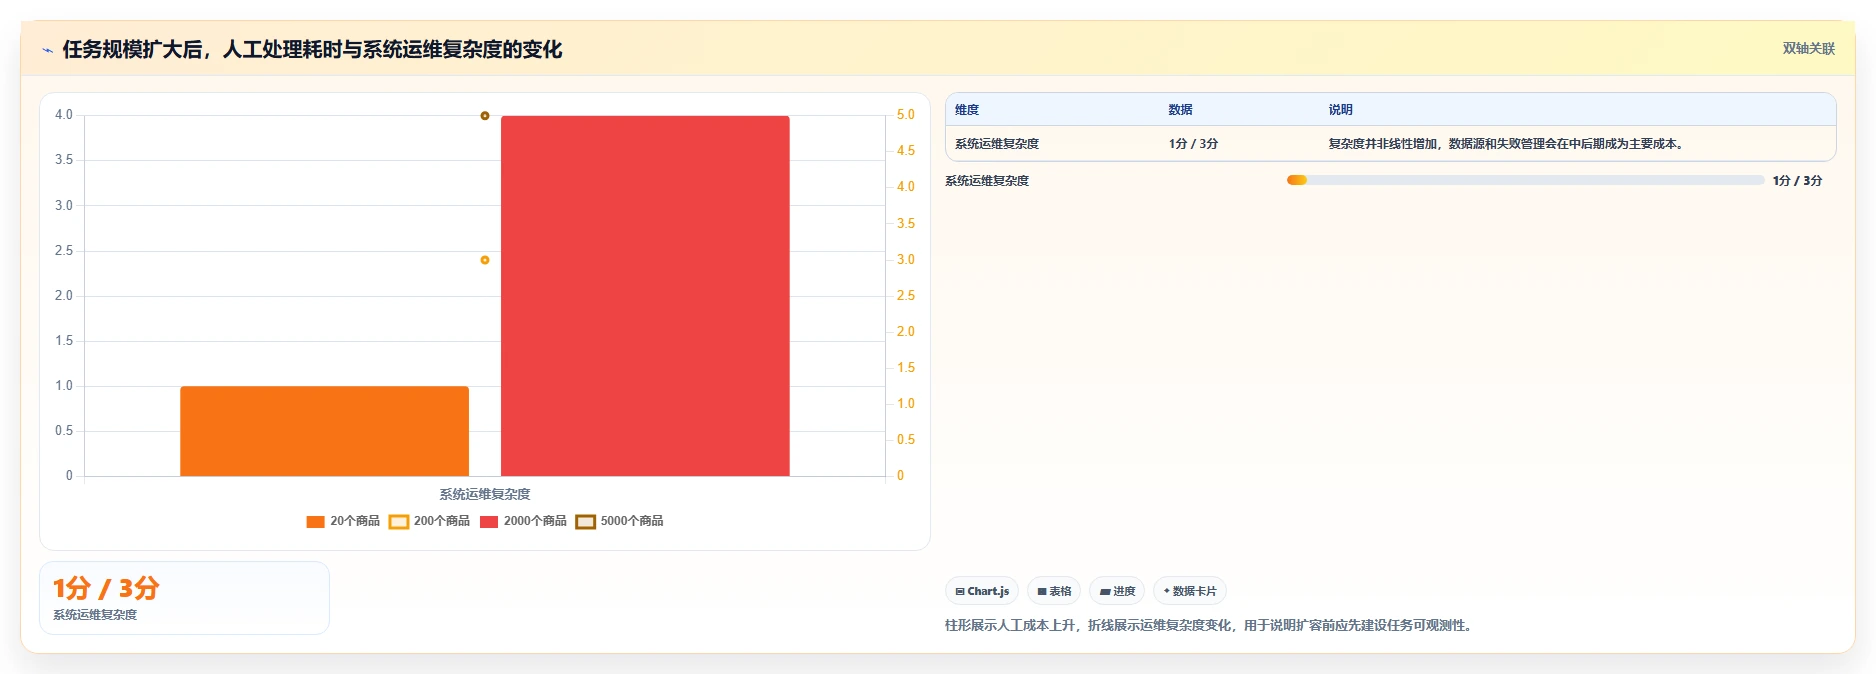Click the red 2000个商品 bar

coord(645,296)
